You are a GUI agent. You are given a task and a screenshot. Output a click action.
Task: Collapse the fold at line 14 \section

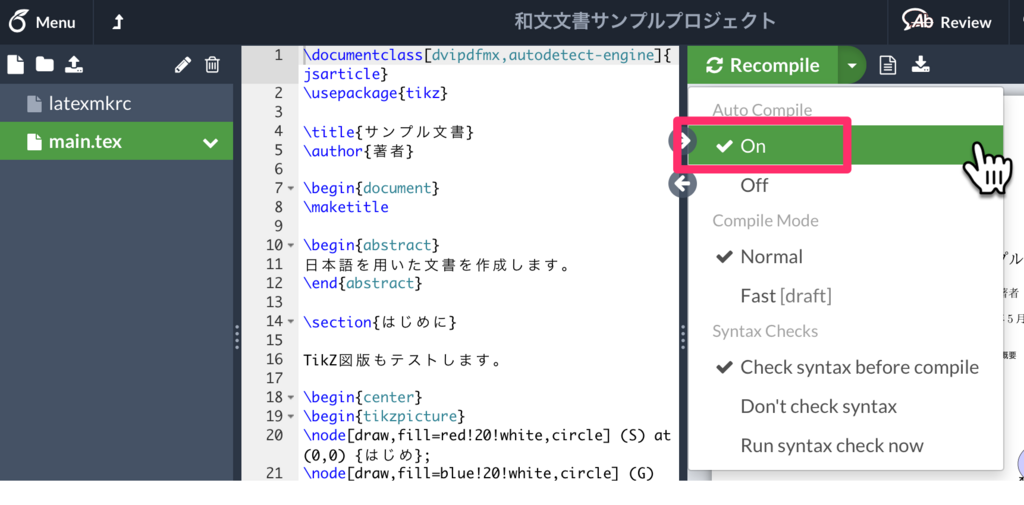click(x=291, y=321)
